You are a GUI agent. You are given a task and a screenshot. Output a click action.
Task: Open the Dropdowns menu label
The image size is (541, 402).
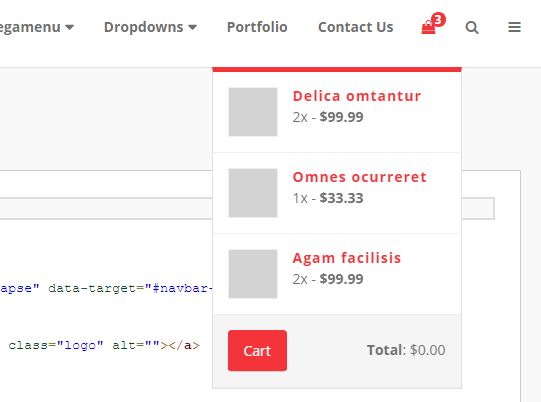[x=144, y=27]
